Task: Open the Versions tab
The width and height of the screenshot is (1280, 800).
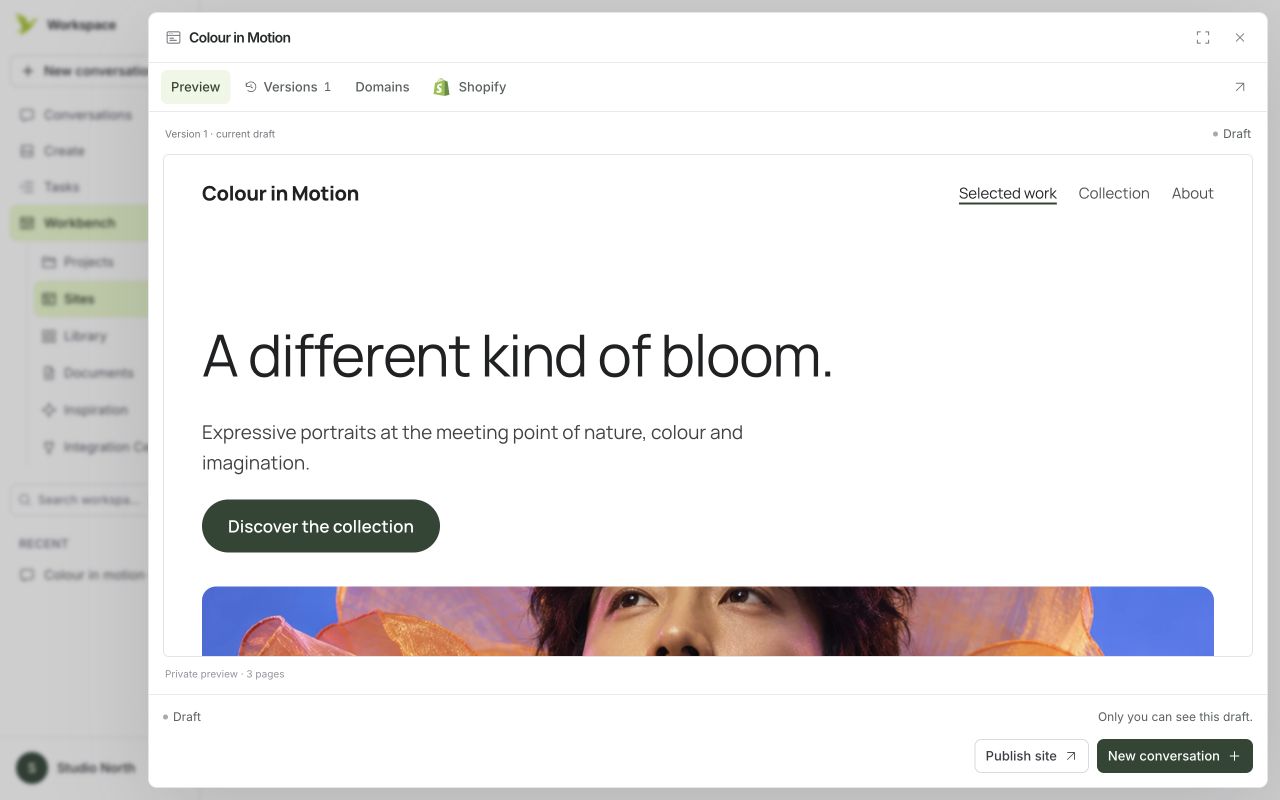Action: pos(288,87)
